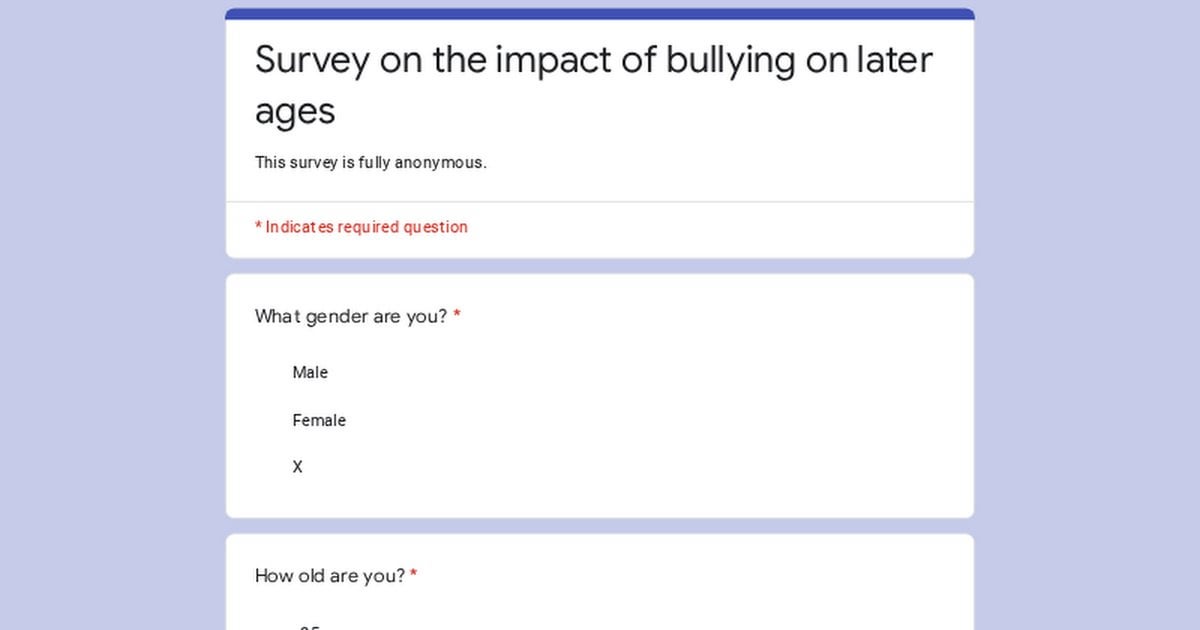The image size is (1200, 630).
Task: Click "This survey is fully anonymous" description
Action: tap(370, 162)
